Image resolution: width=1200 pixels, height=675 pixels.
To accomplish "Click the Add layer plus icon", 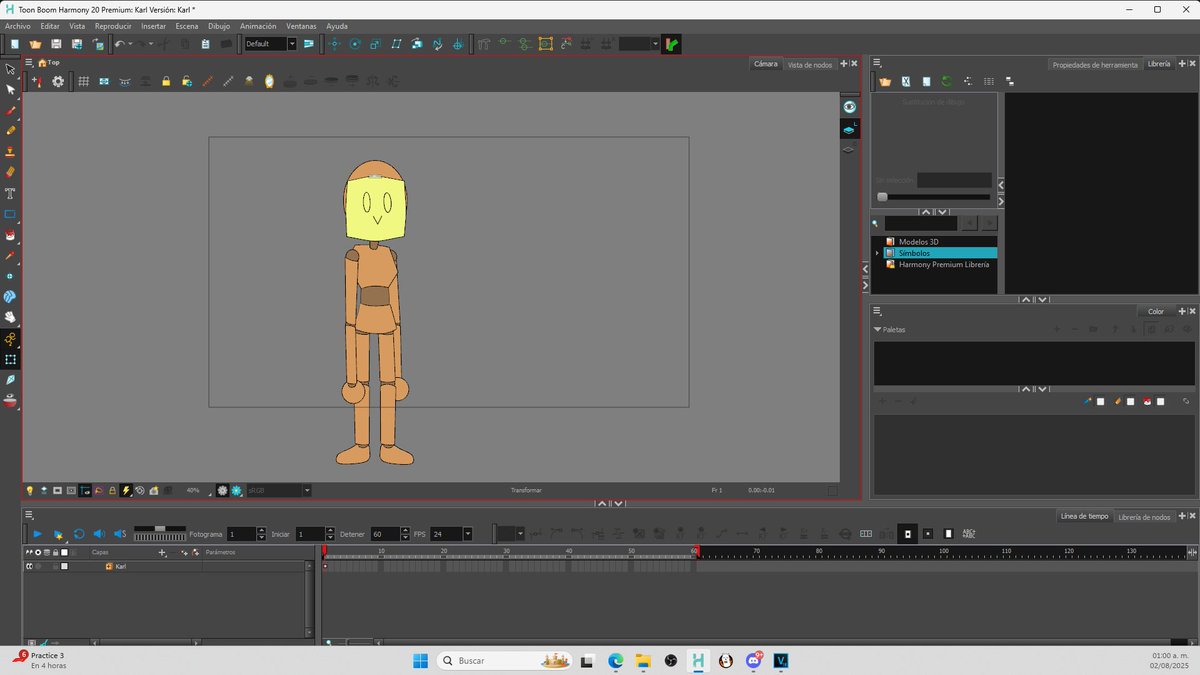I will [x=162, y=552].
